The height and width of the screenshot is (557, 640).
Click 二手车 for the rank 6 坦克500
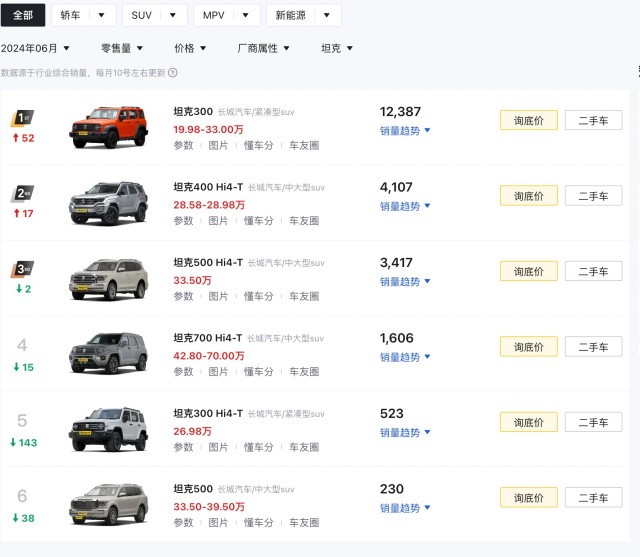coord(593,498)
